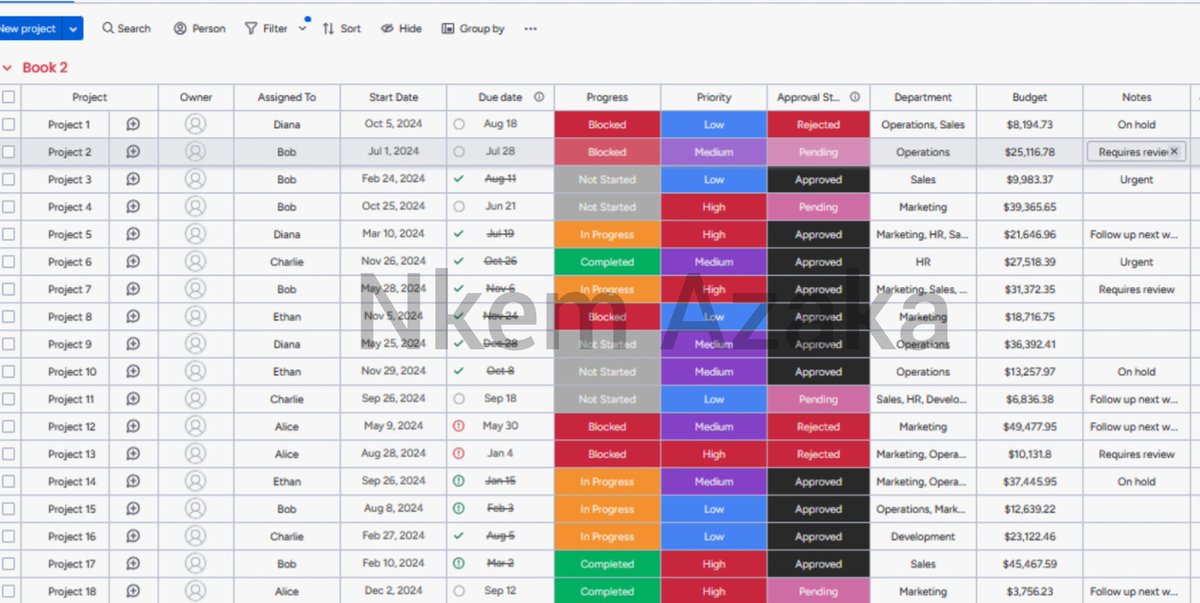Screen dimensions: 1200x603
Task: Click owner avatar for Project 9
Action: click(x=195, y=344)
